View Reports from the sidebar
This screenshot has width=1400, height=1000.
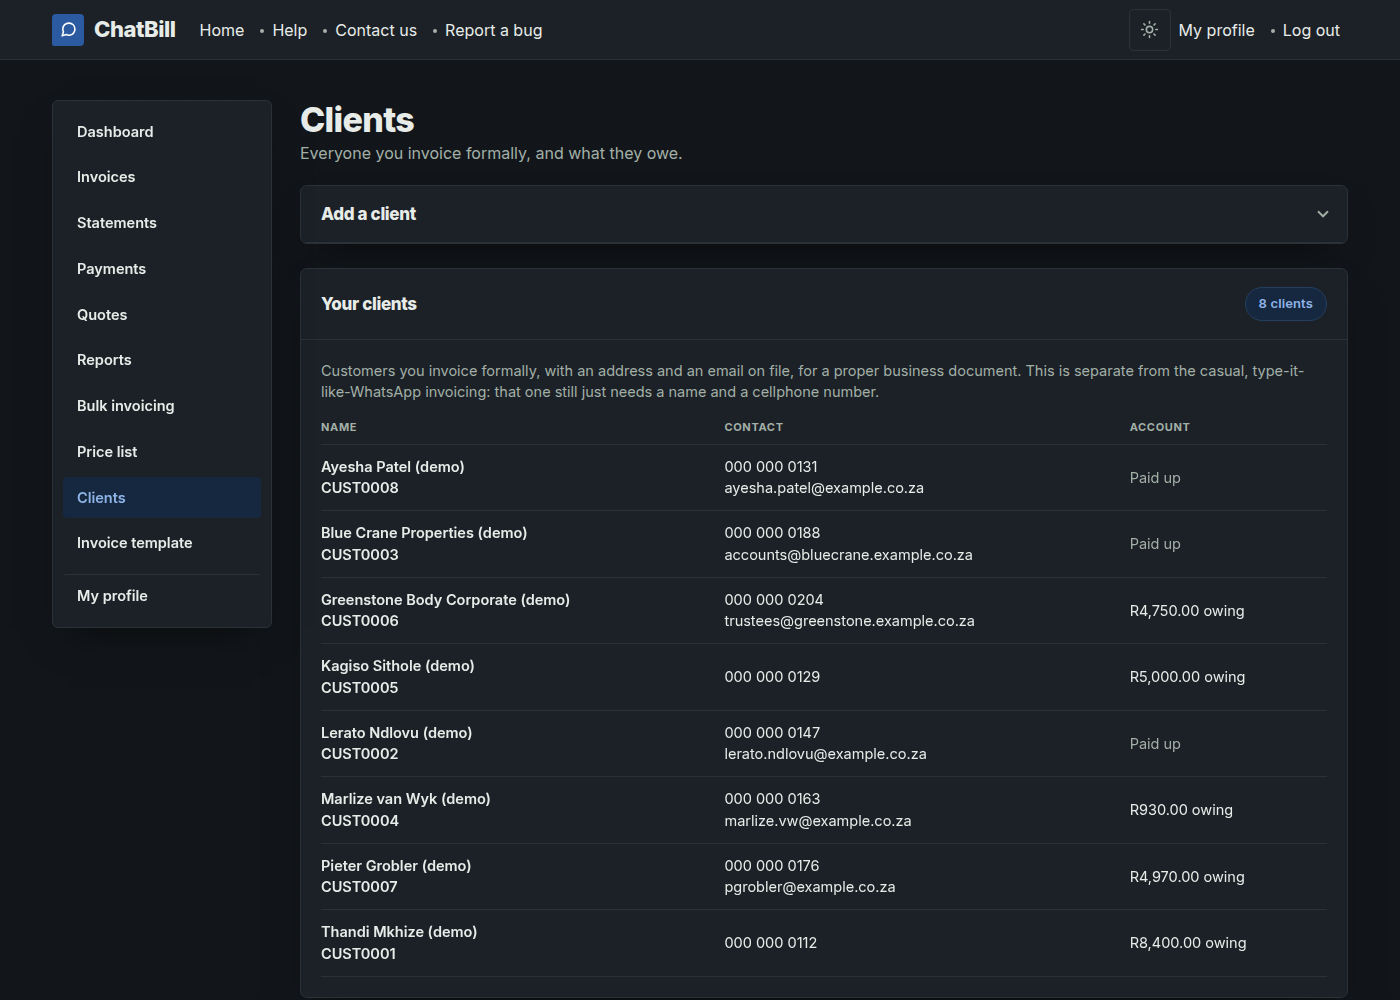[162, 360]
